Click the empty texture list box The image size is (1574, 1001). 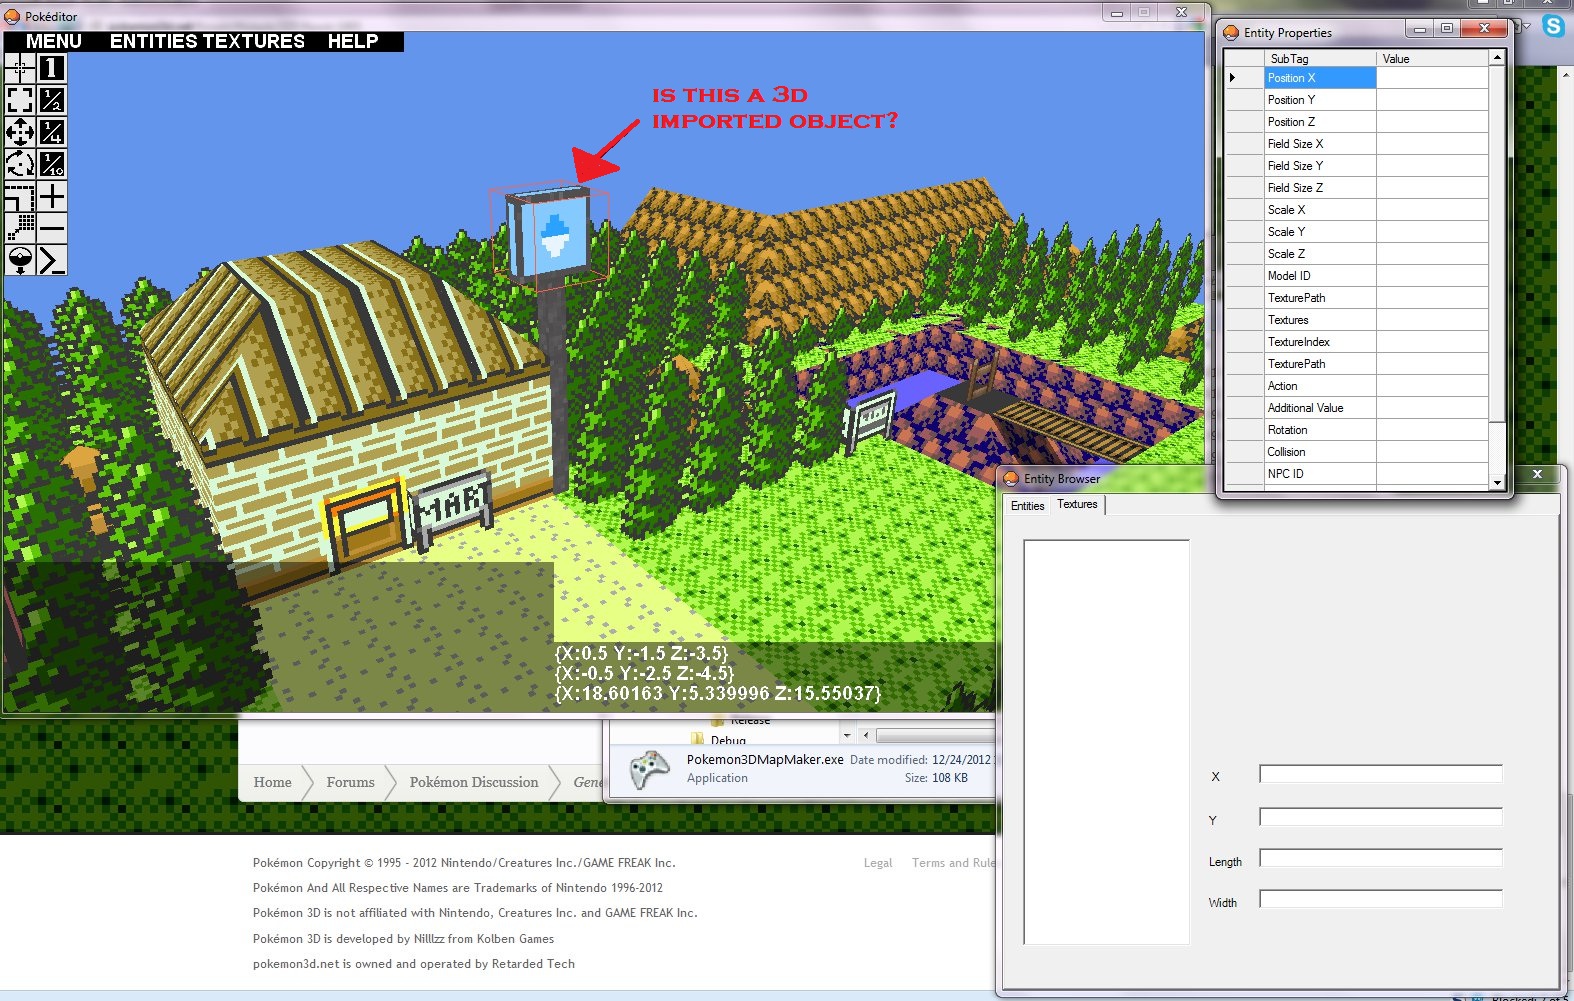(x=1106, y=742)
